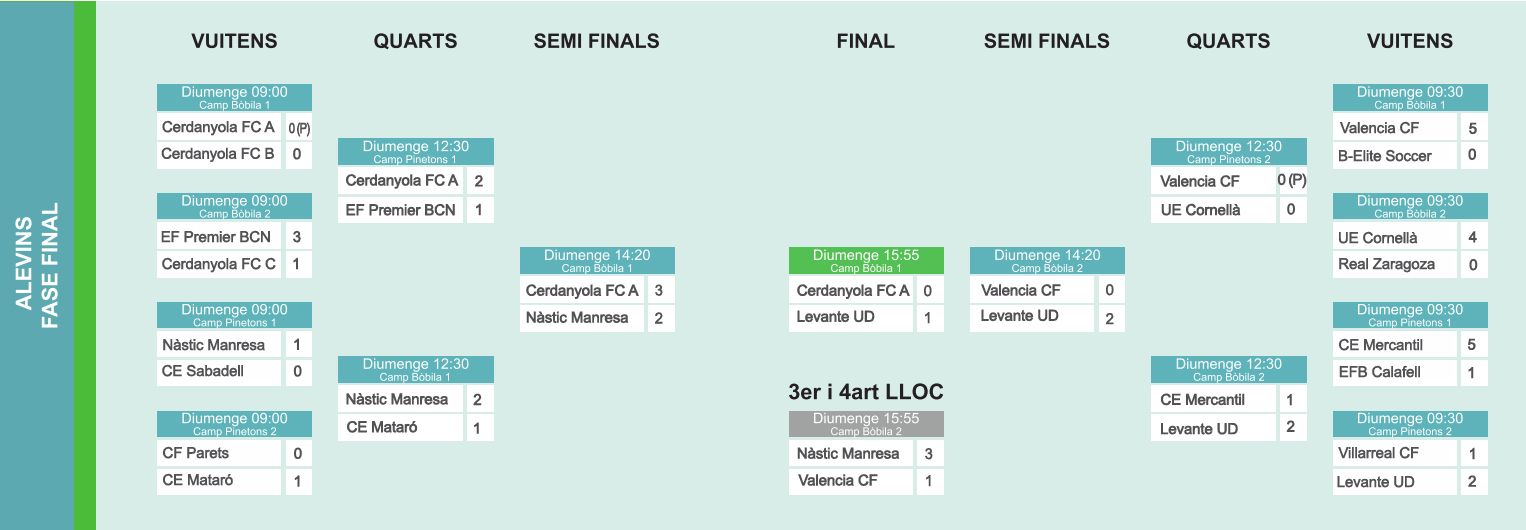Open the gray 3er i 4art LLOC match header

pyautogui.click(x=866, y=424)
